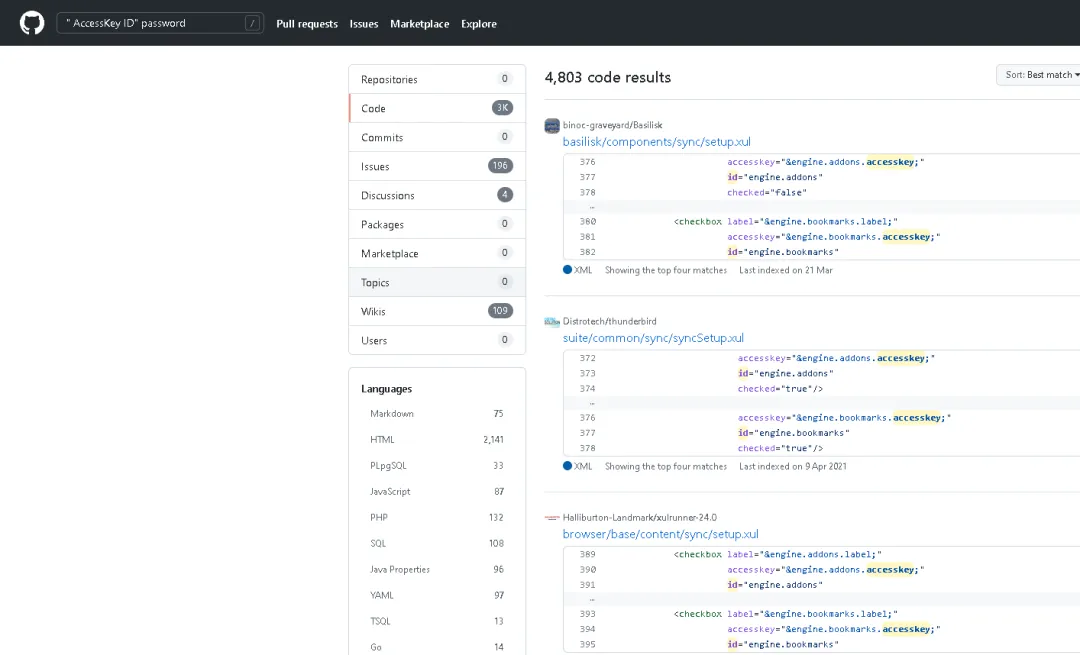This screenshot has height=655, width=1080.
Task: Filter results by PLpgSQL language
Action: (437, 466)
